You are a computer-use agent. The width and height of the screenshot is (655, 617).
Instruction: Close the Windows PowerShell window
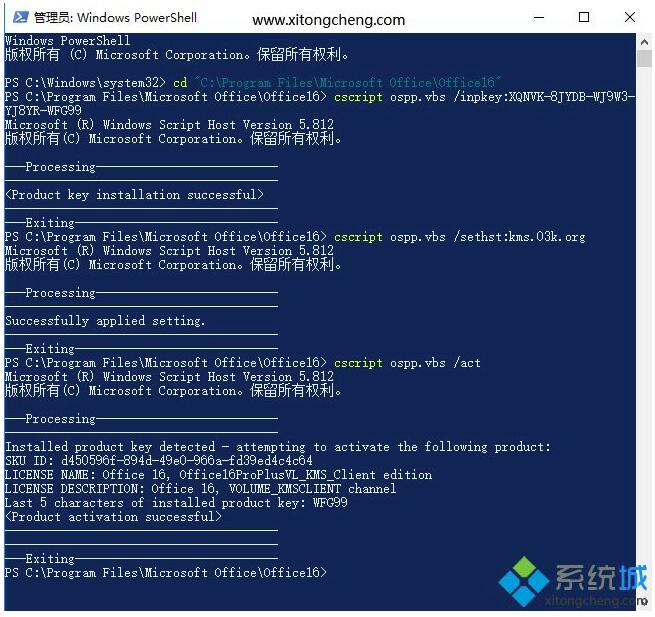[630, 18]
